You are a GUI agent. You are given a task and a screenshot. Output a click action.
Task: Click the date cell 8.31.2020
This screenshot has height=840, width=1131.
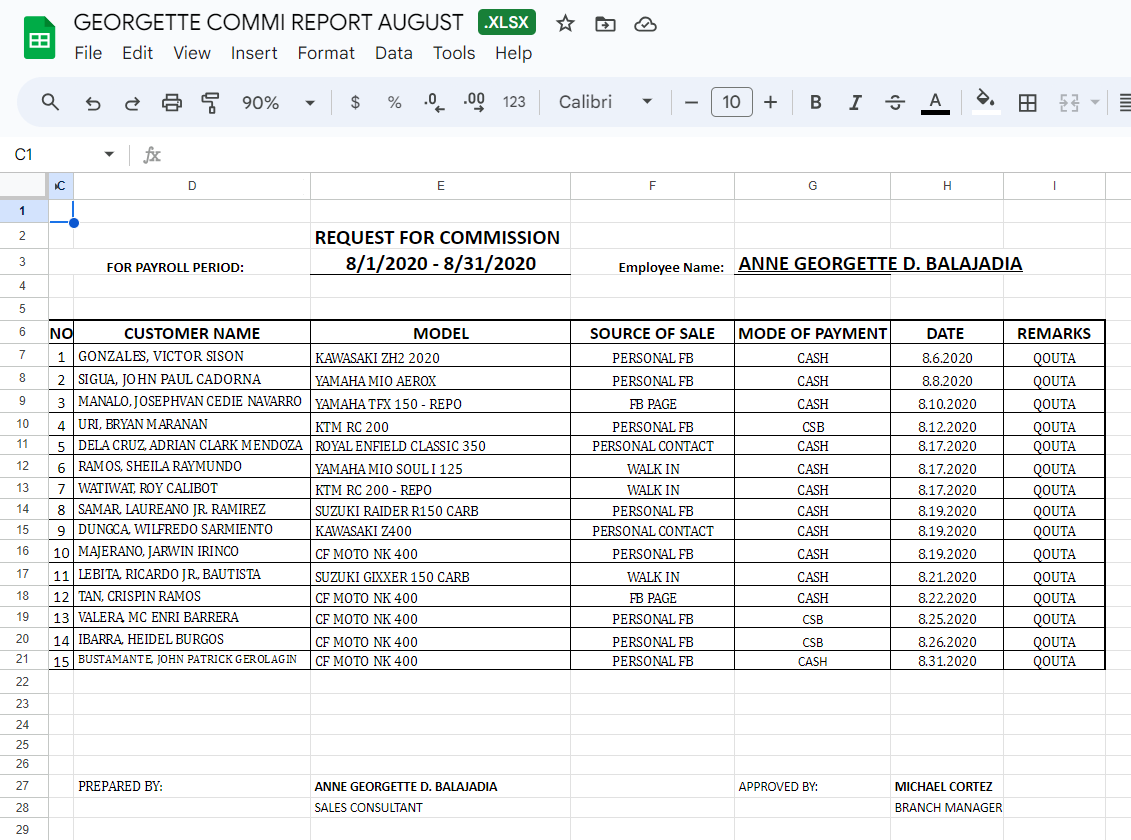pos(947,660)
